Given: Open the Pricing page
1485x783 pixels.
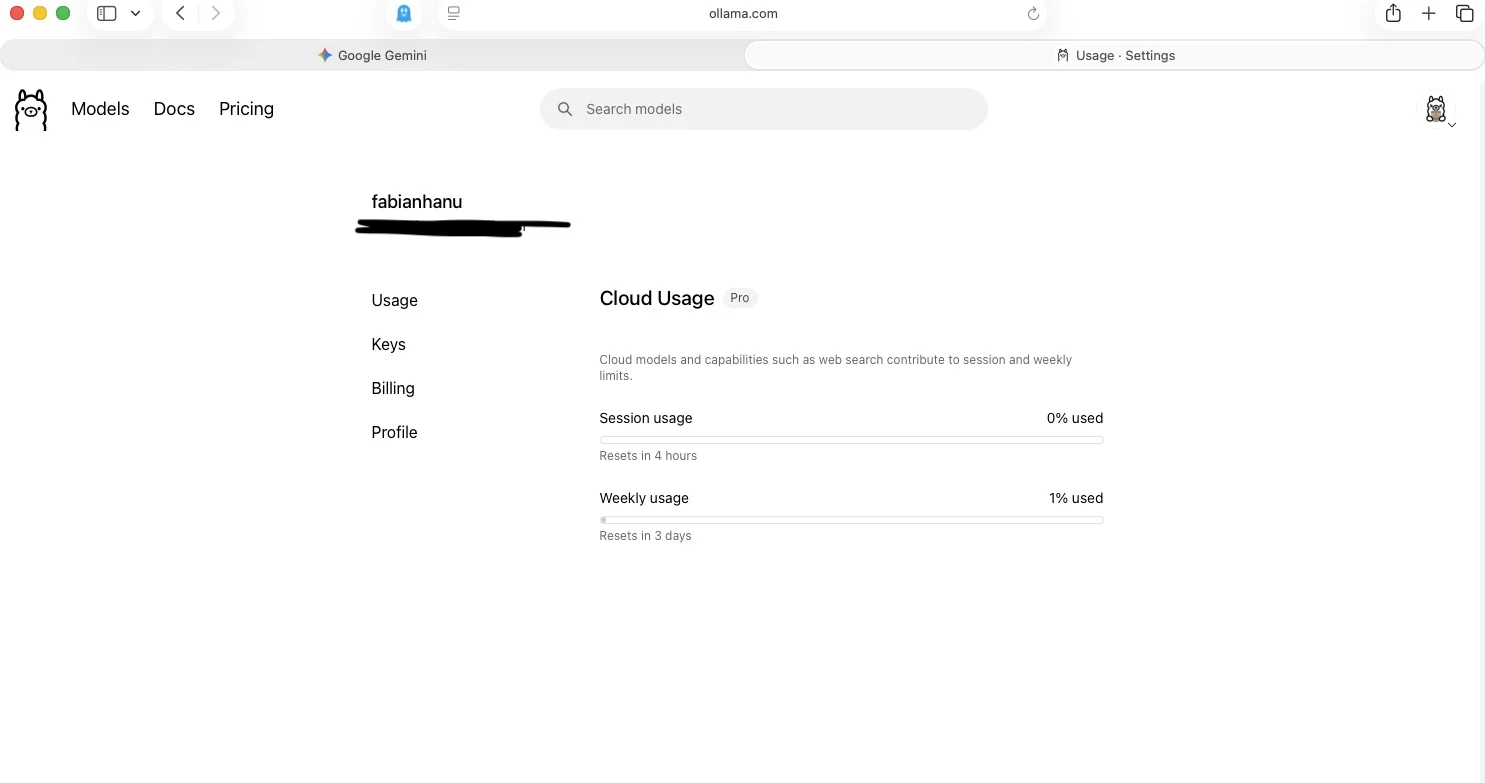Looking at the screenshot, I should [x=246, y=109].
